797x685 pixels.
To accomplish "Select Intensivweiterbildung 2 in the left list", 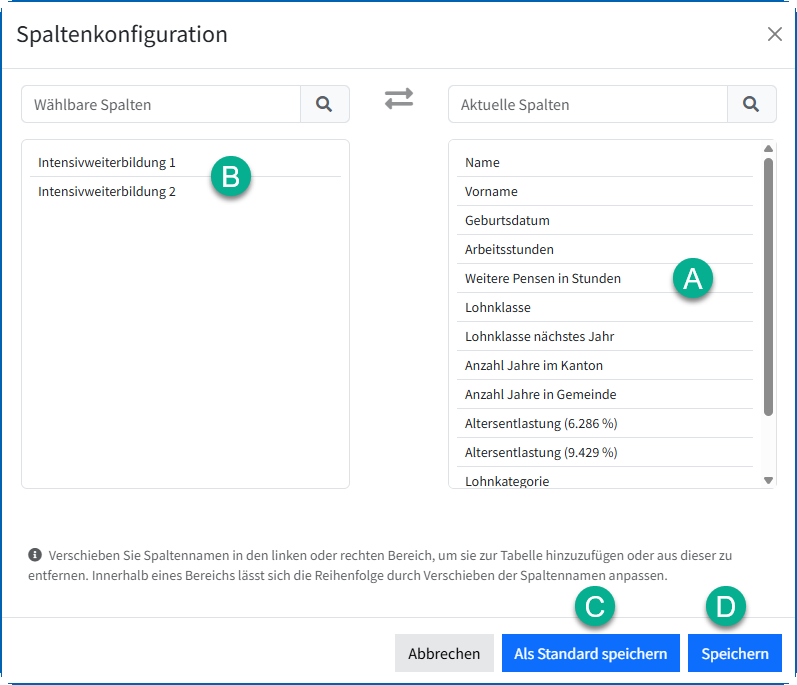I will [107, 191].
